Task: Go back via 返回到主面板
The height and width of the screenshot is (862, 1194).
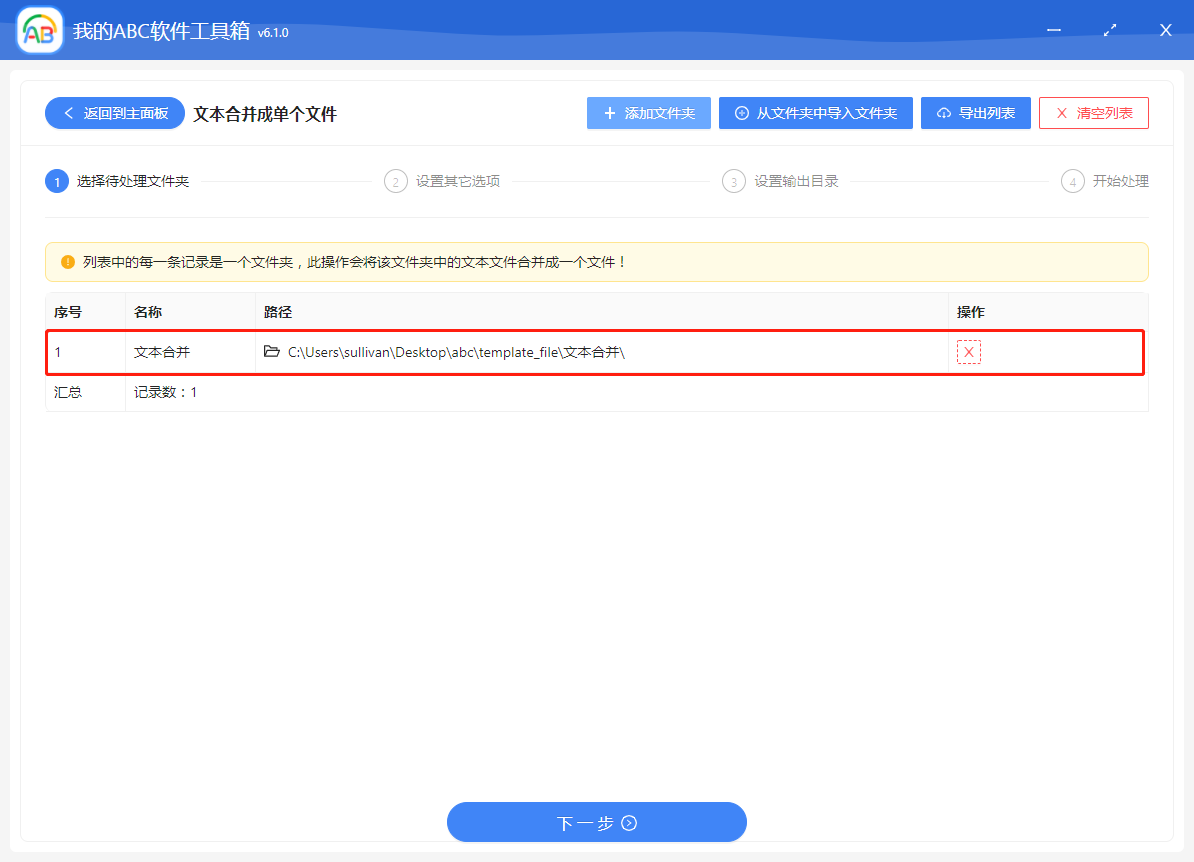Action: 115,114
